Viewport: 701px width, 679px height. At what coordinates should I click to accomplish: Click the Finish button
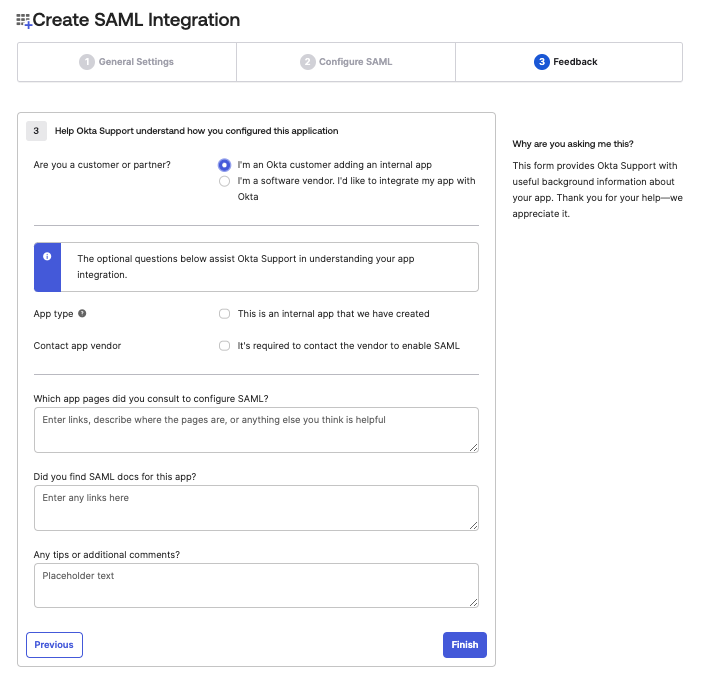(464, 645)
